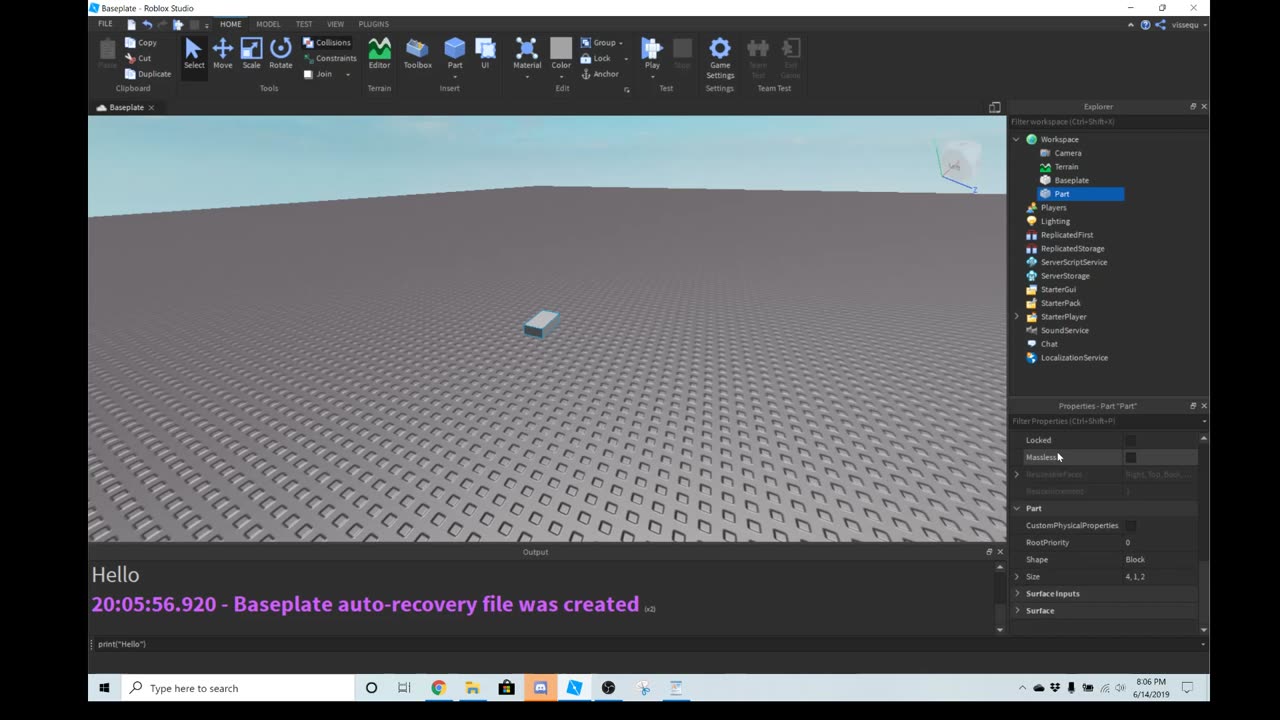The width and height of the screenshot is (1280, 720).
Task: Collapse the Part properties section
Action: pyautogui.click(x=1017, y=508)
